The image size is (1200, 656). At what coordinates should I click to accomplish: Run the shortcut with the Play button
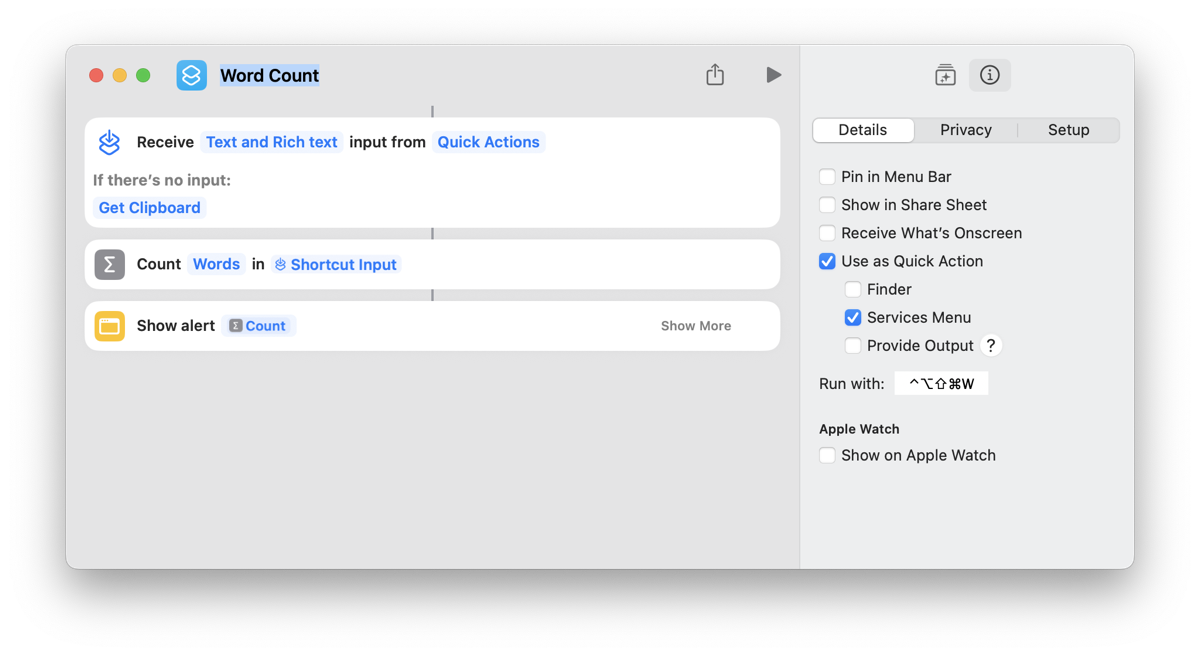[x=773, y=75]
